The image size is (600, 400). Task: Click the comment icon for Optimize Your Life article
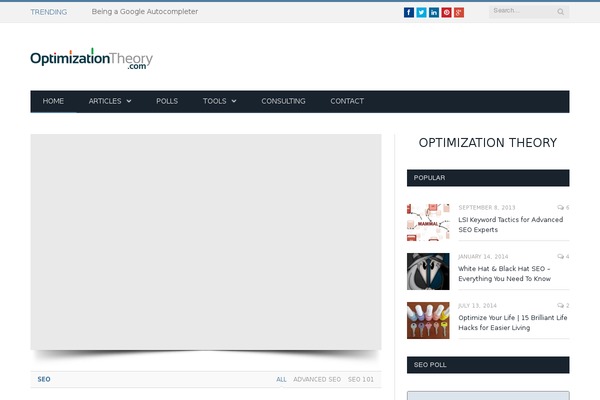point(561,305)
